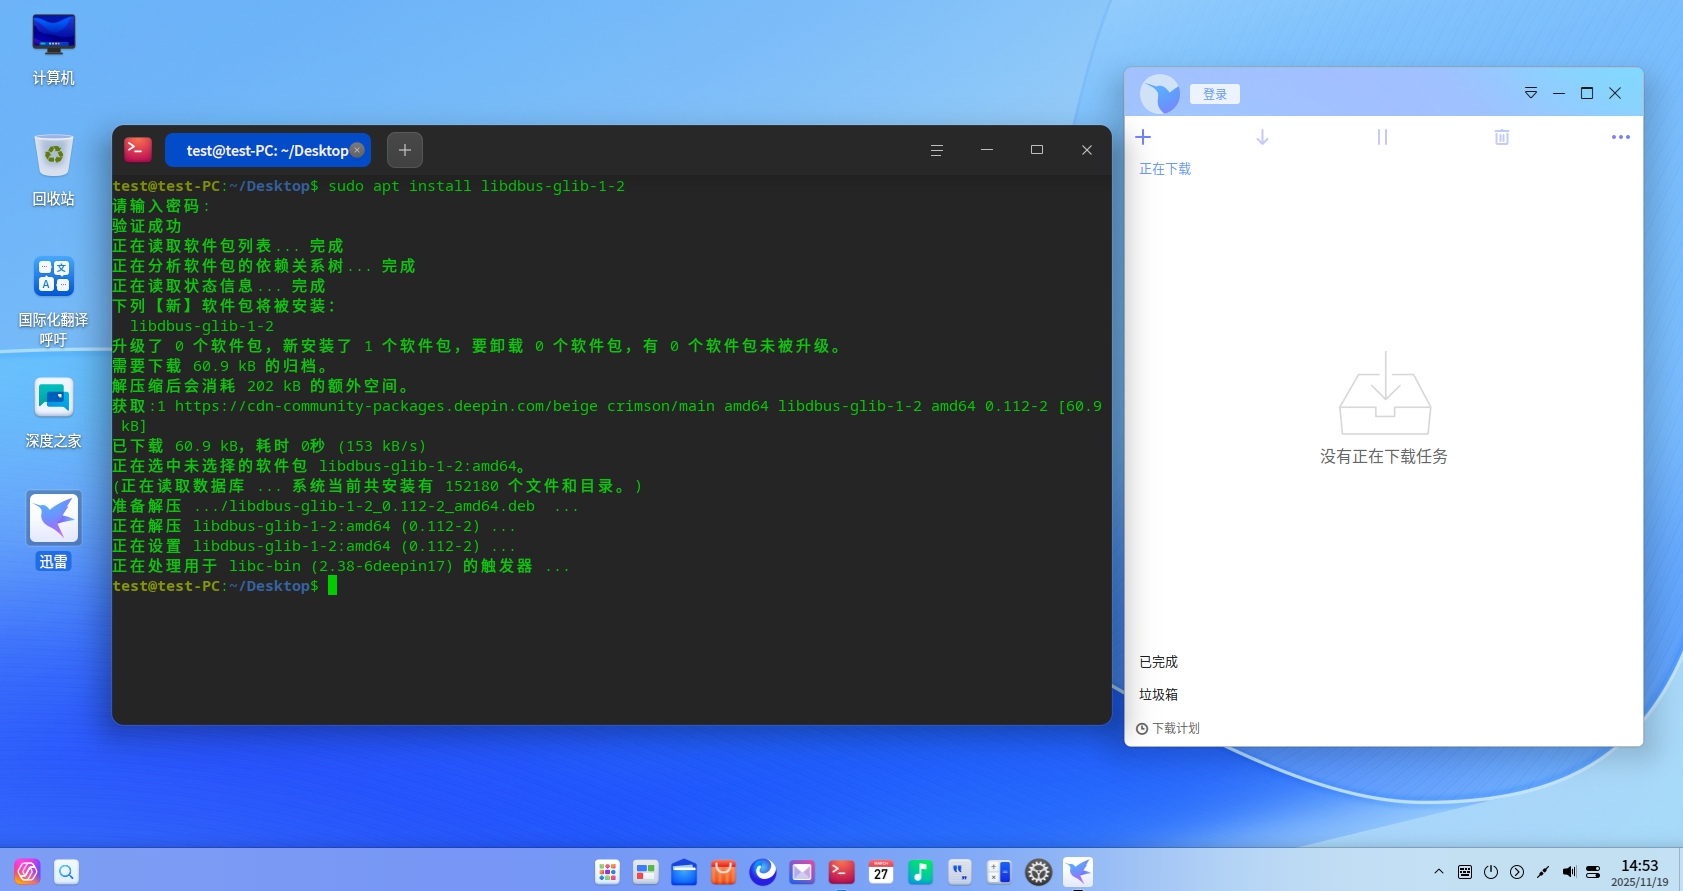Expand the system tray with the up chevron
Image resolution: width=1683 pixels, height=891 pixels.
pyautogui.click(x=1439, y=872)
